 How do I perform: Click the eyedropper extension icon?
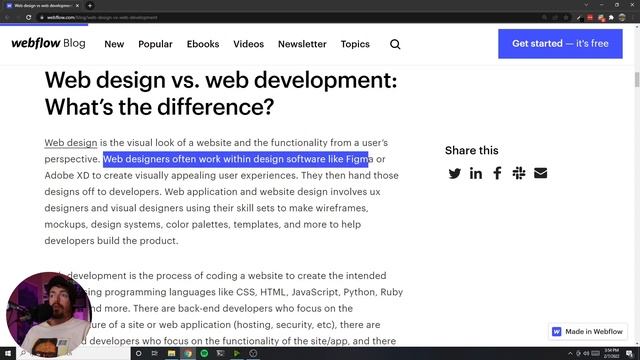(579, 18)
